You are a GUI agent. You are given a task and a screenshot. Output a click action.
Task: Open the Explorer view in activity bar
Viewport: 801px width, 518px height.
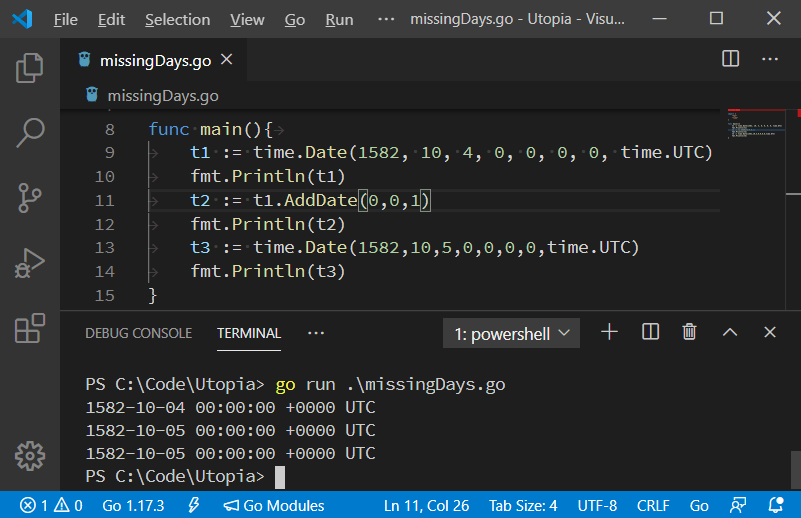coord(30,67)
